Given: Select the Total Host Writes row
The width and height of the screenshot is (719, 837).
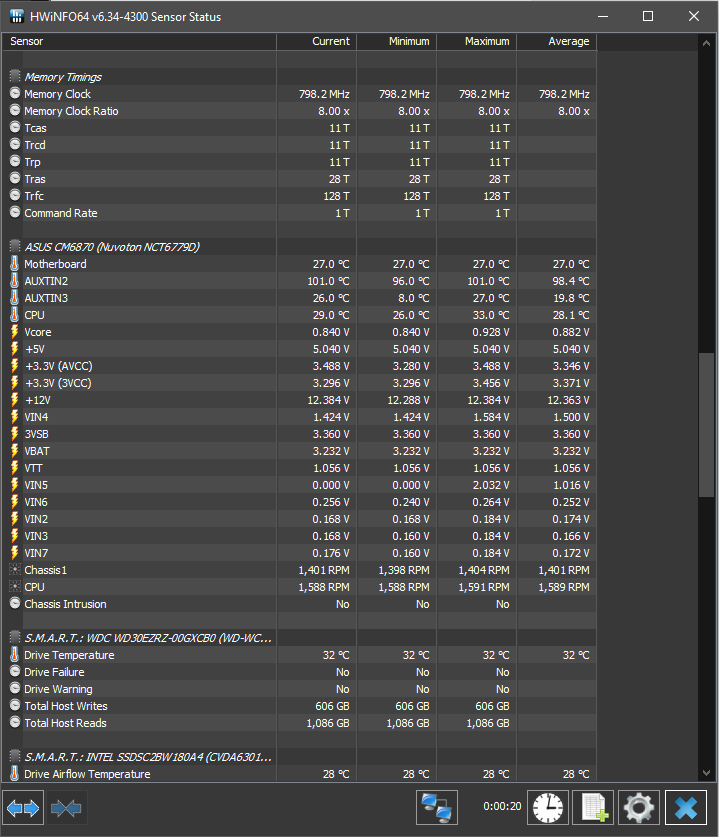Looking at the screenshot, I should click(x=299, y=706).
